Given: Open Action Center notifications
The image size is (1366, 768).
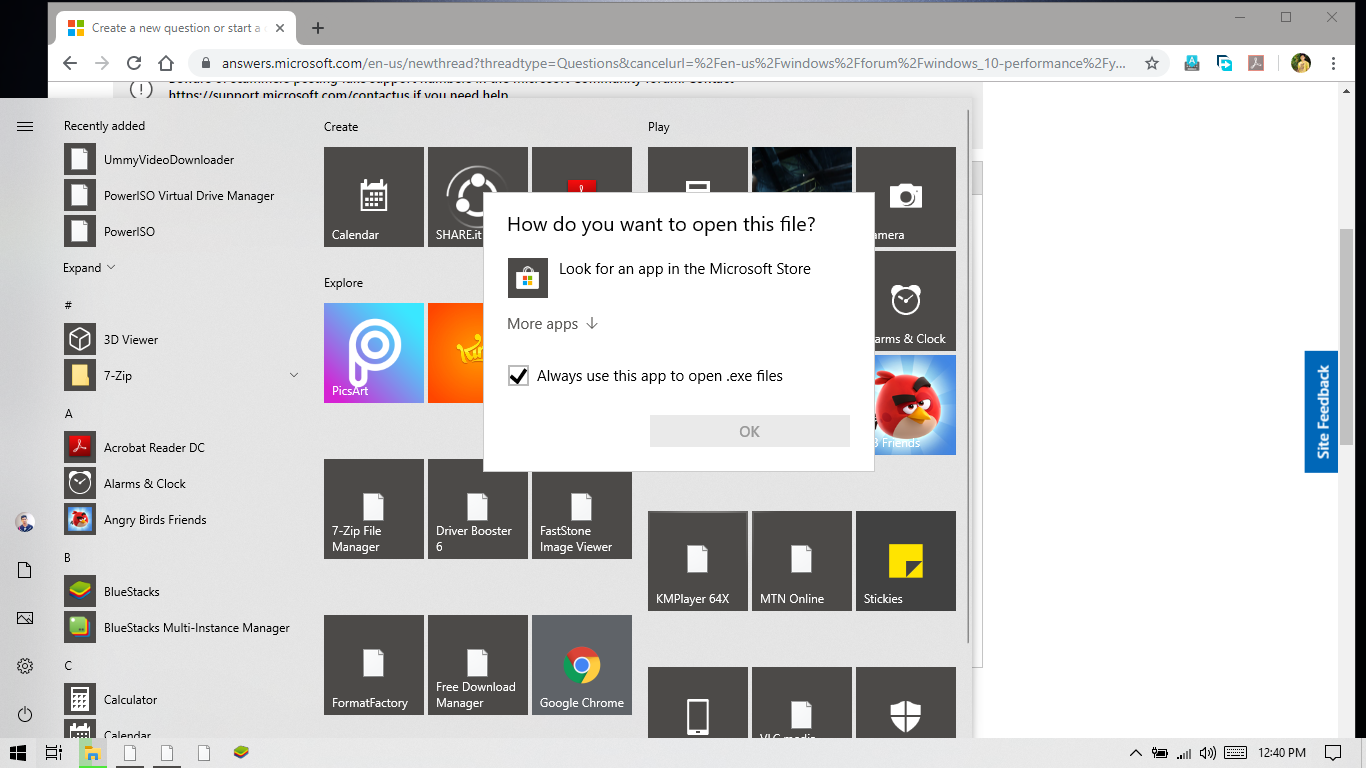Looking at the screenshot, I should coord(1333,753).
